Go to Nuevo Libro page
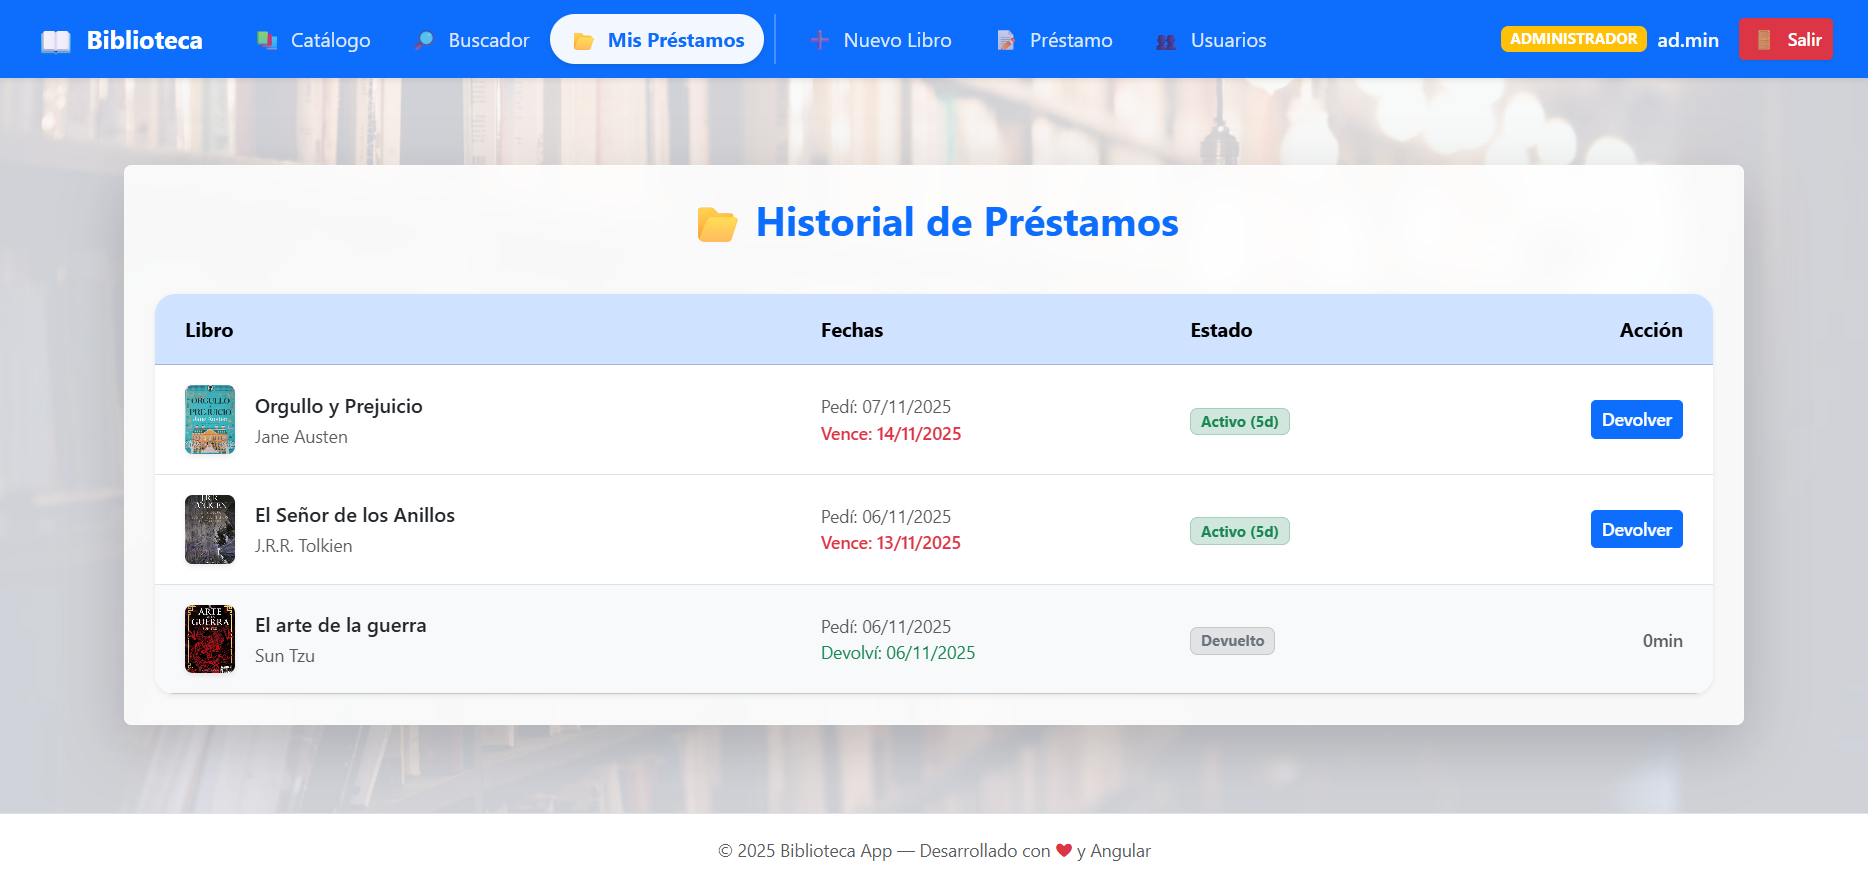Screen dimensions: 1868x884 coord(880,40)
